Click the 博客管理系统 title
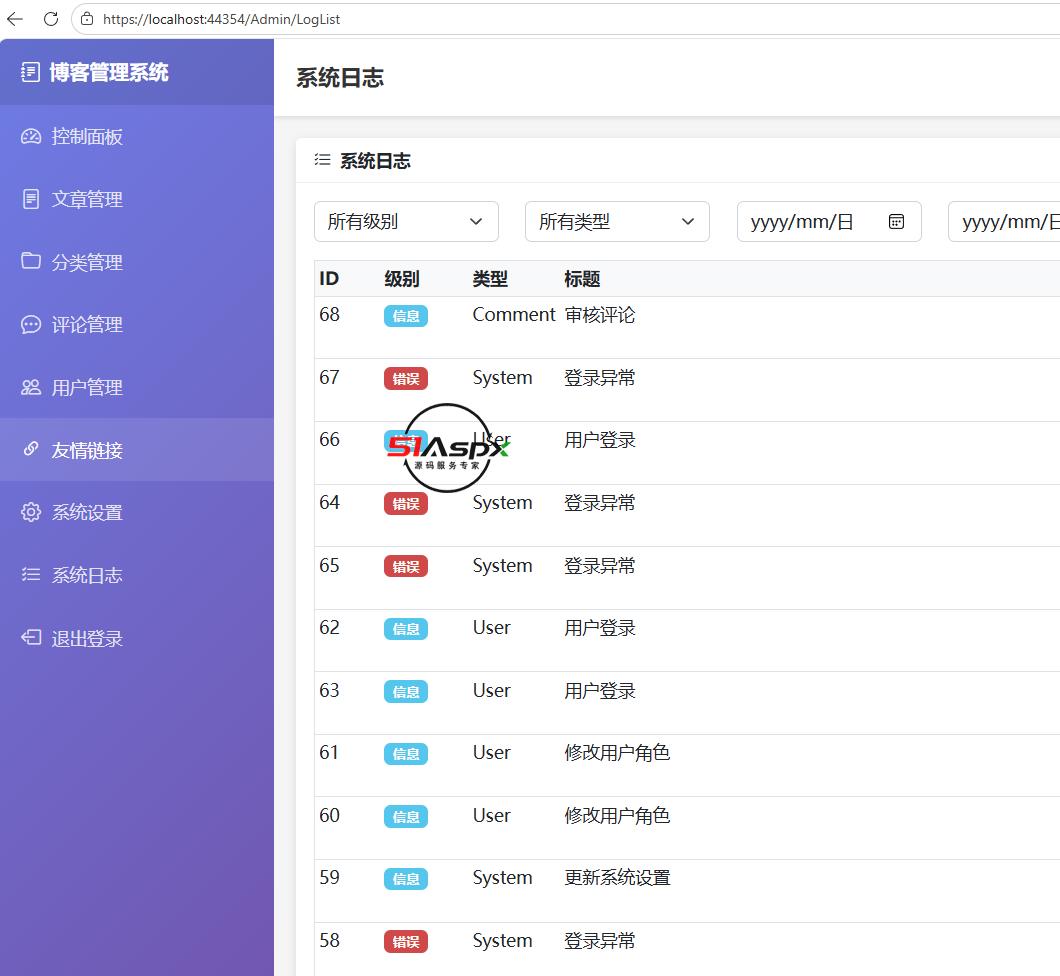 (109, 72)
